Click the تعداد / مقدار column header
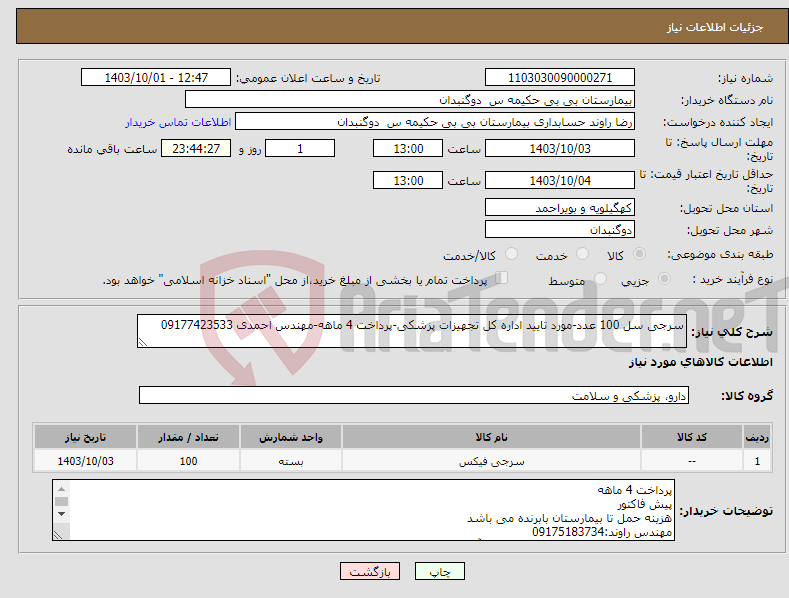Screen dimensions: 789x598 [x=188, y=437]
